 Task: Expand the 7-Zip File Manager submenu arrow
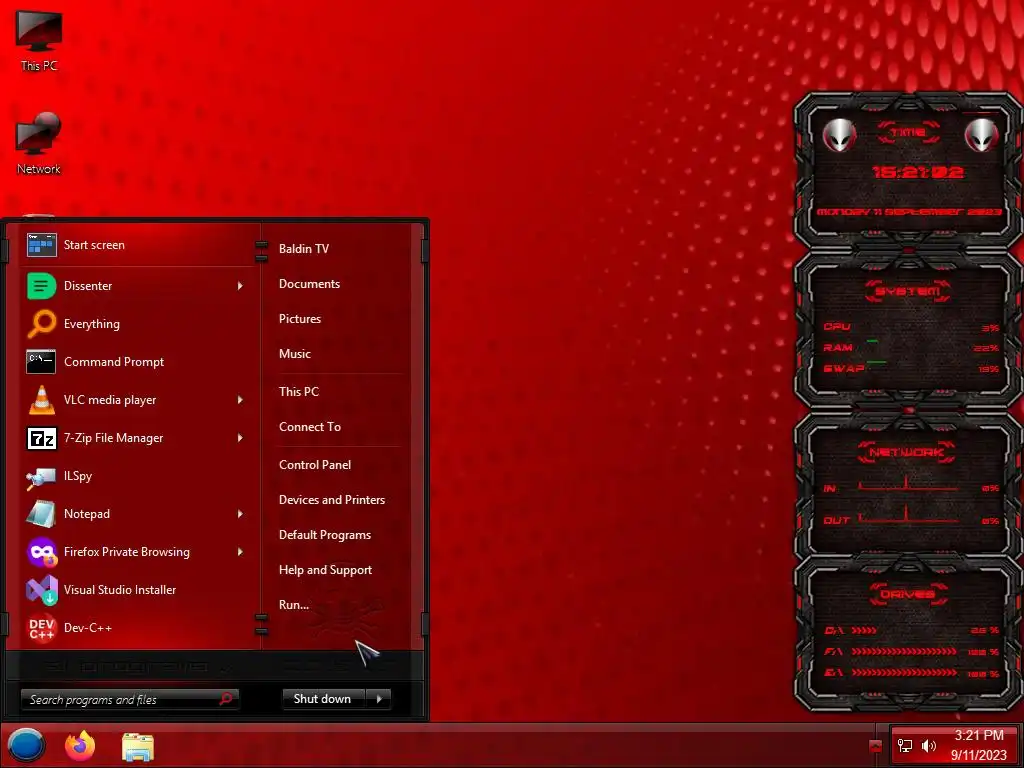(x=240, y=438)
